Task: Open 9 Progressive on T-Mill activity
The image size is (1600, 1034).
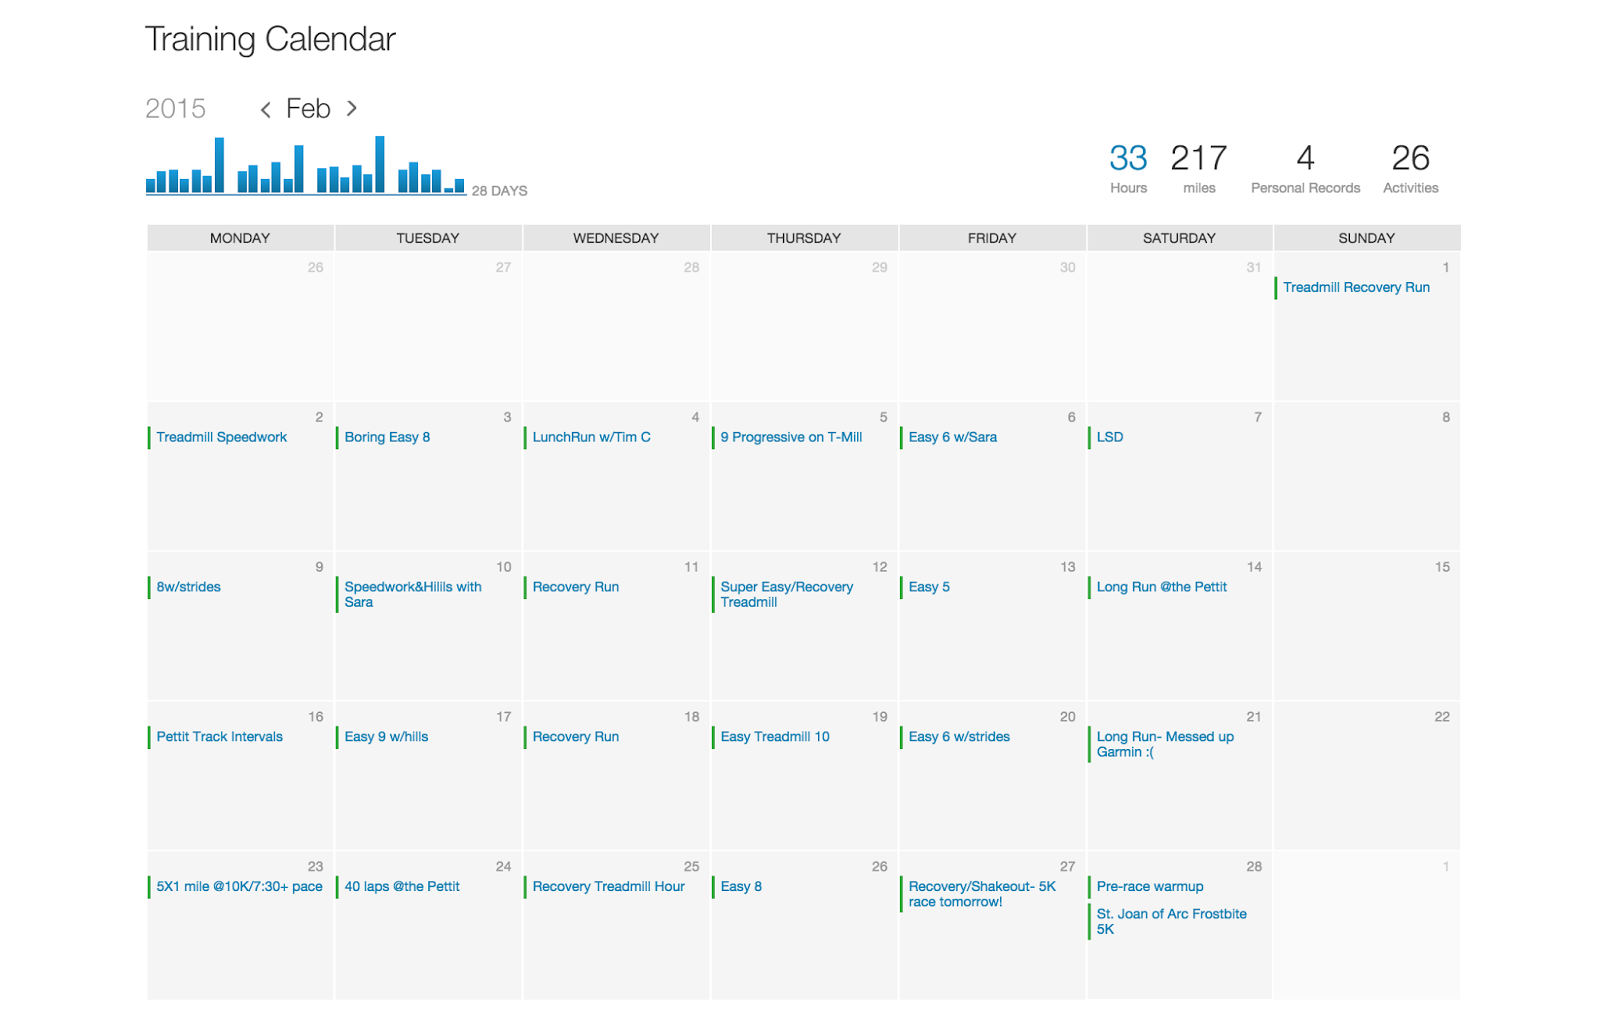Action: (790, 438)
